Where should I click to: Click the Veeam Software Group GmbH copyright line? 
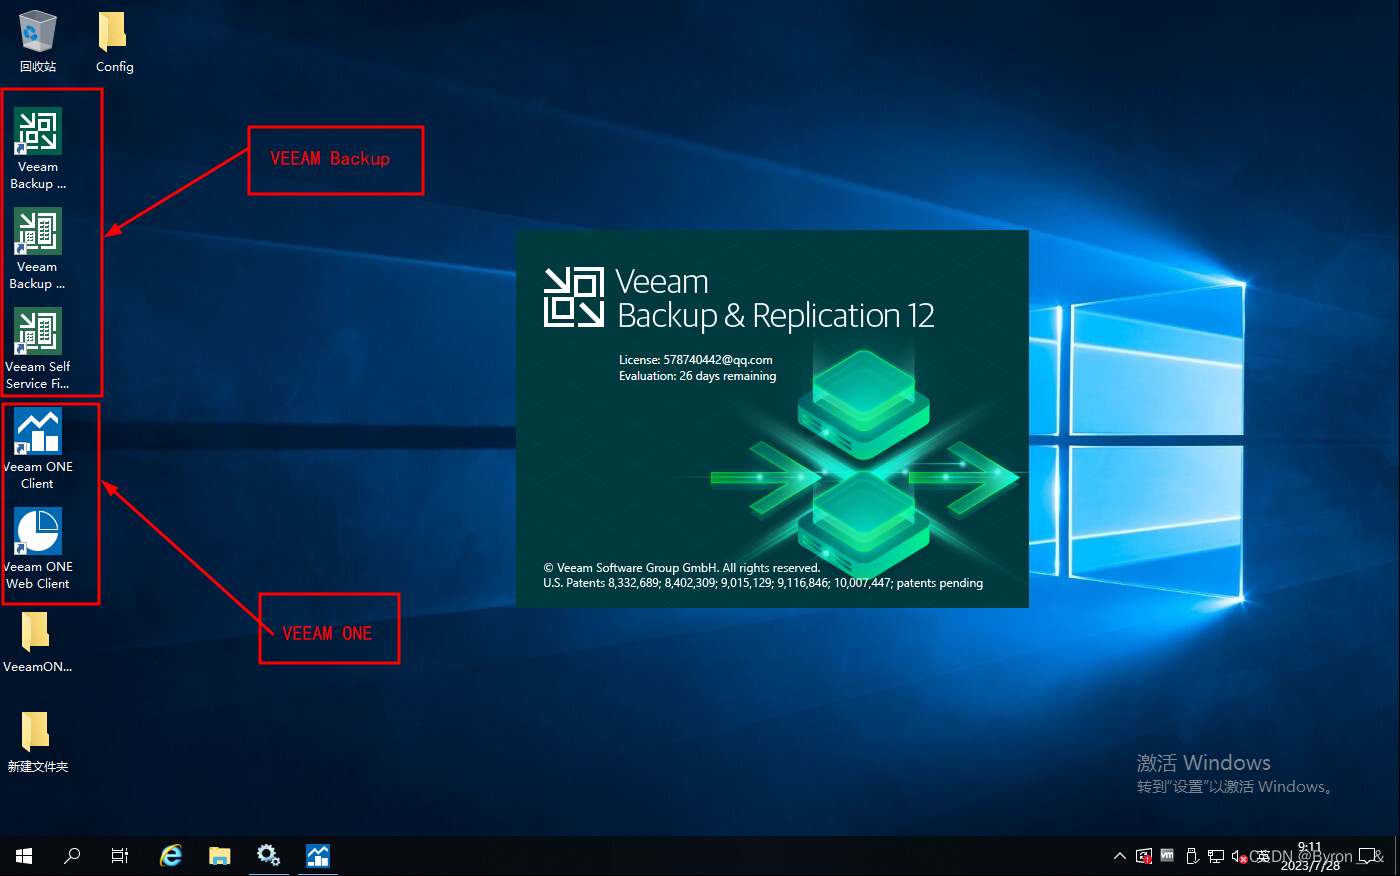[682, 567]
